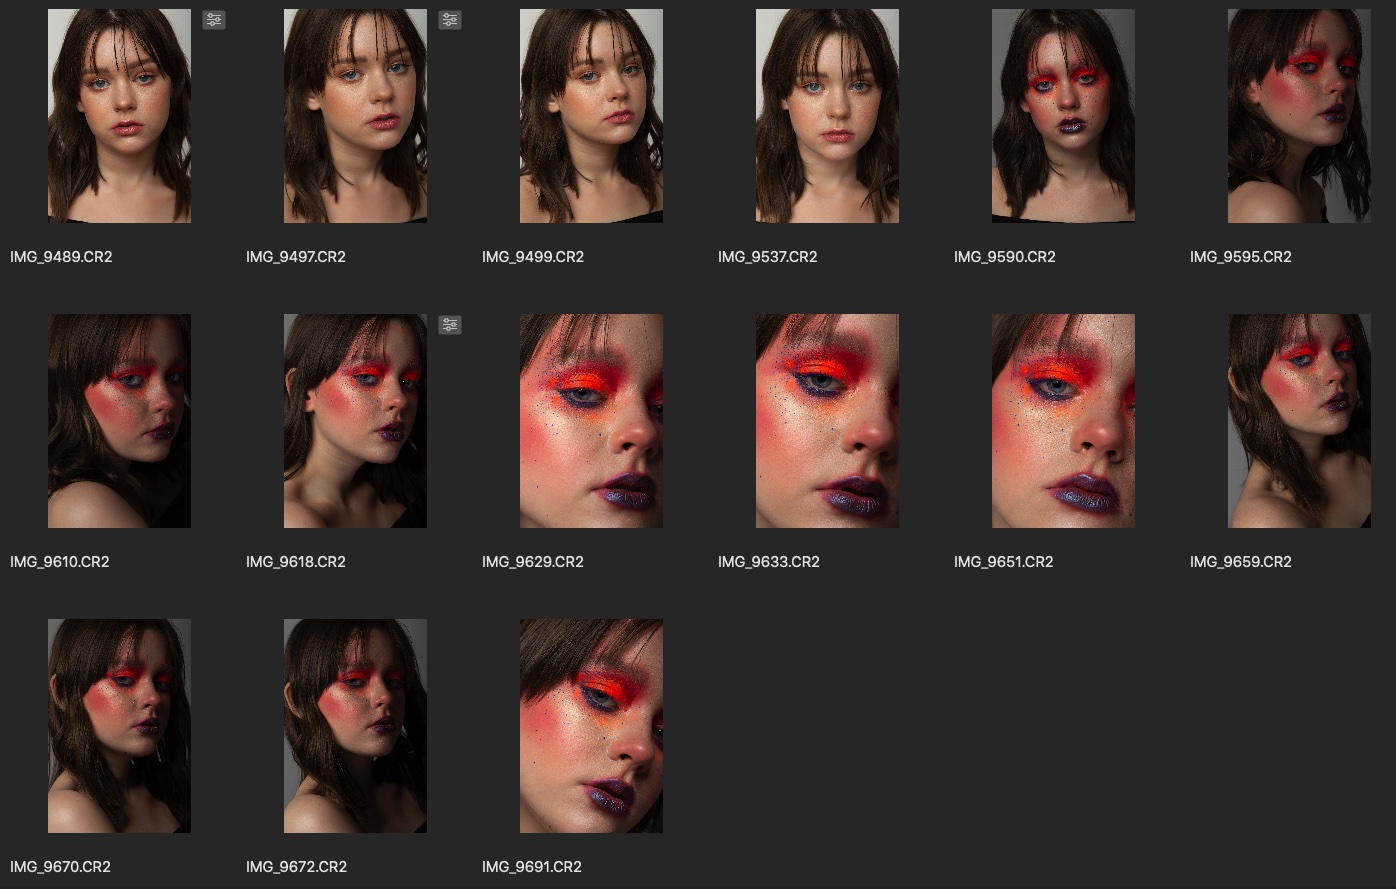Pick the IMG_9659.CR2 photo thumbnail

(x=1299, y=421)
